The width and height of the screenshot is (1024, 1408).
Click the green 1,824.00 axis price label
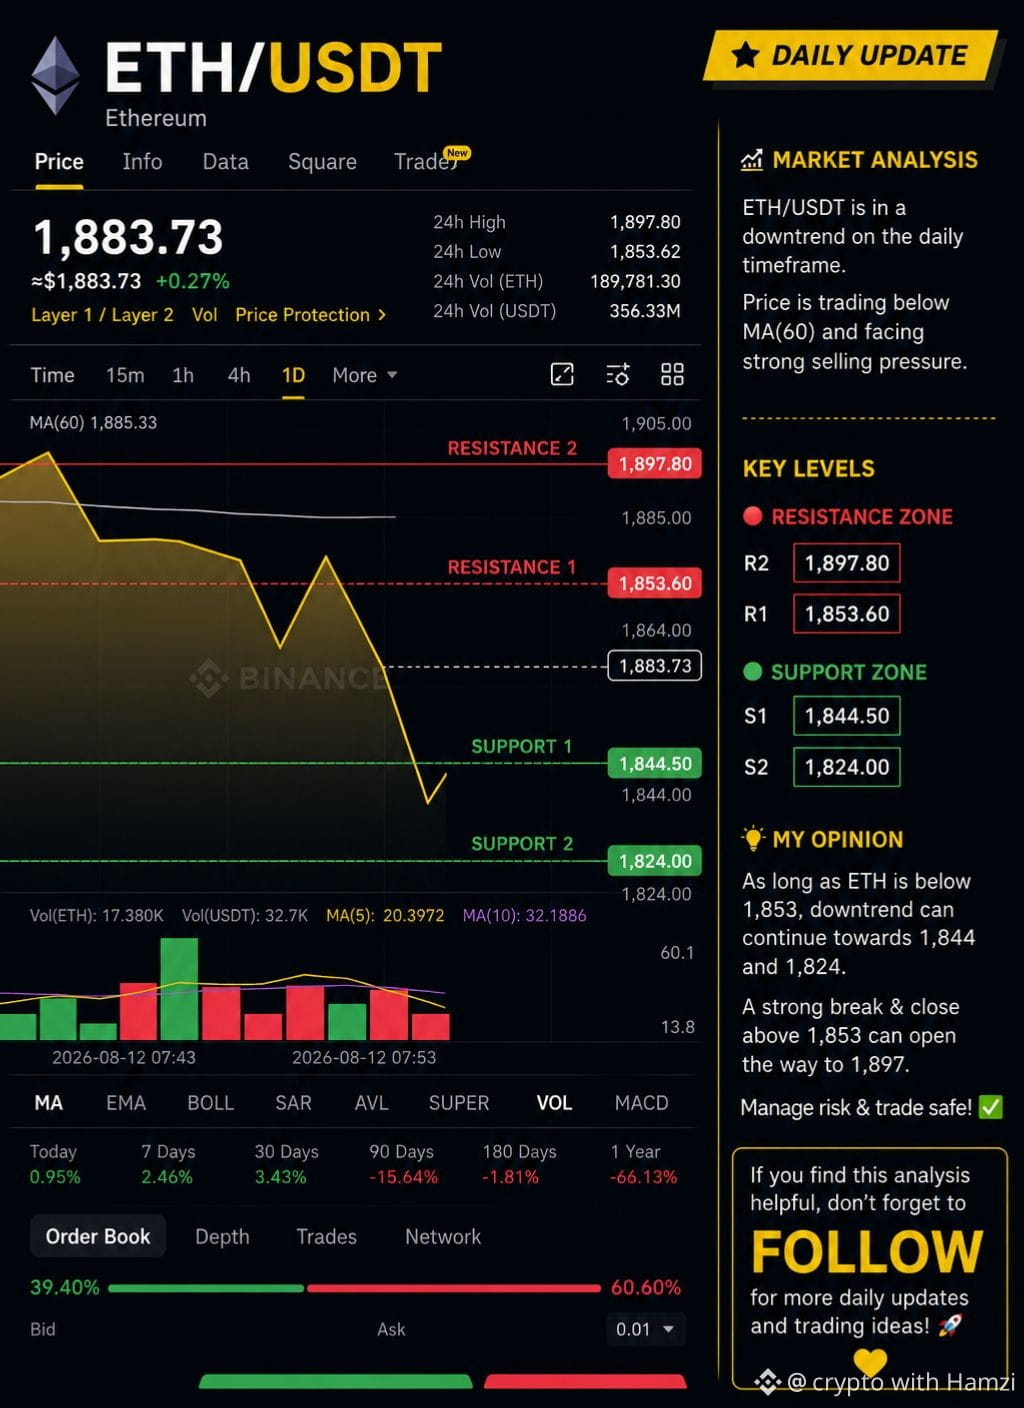tap(655, 861)
